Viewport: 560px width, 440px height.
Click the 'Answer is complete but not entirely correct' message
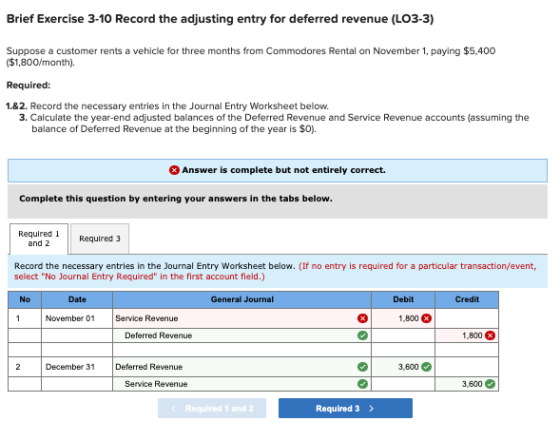point(284,170)
